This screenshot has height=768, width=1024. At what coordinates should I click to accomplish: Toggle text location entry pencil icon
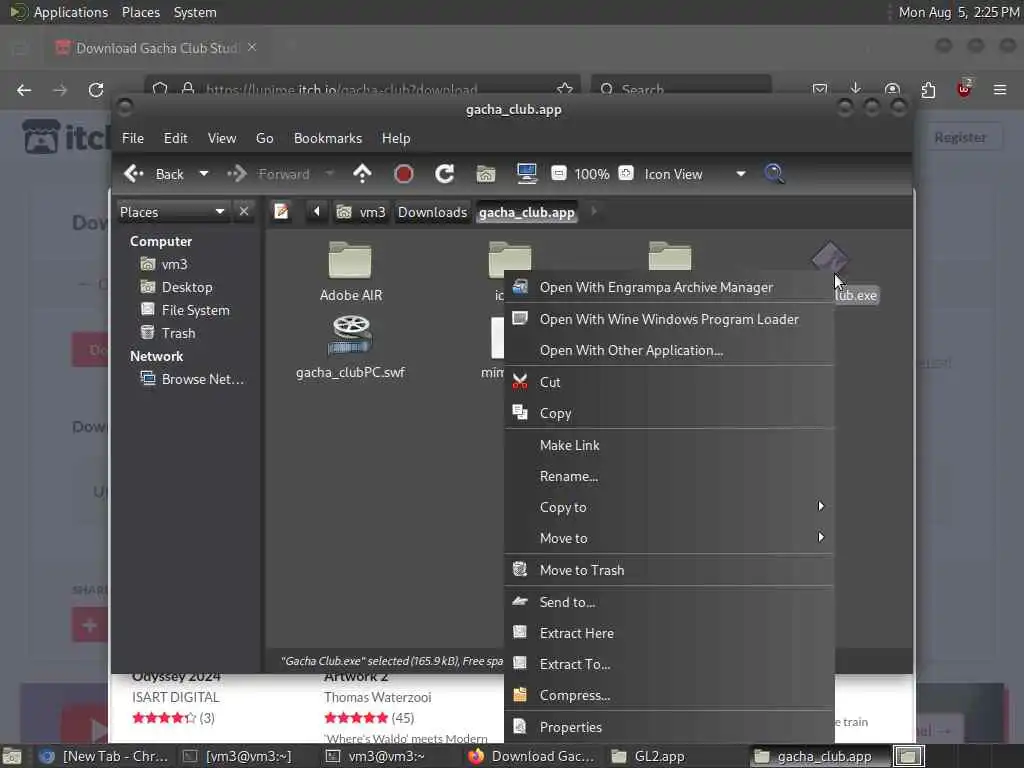(281, 212)
